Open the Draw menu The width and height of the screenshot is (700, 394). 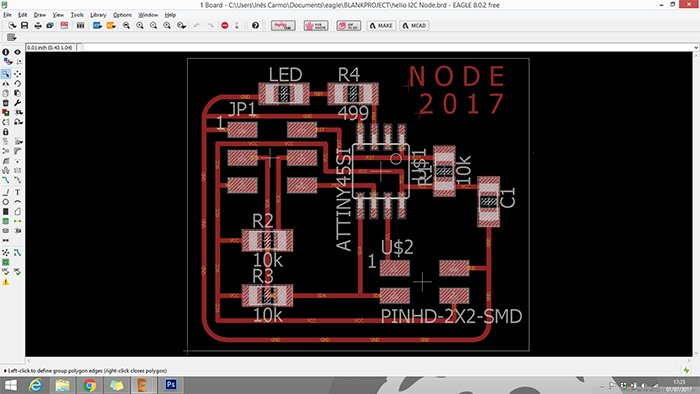40,15
